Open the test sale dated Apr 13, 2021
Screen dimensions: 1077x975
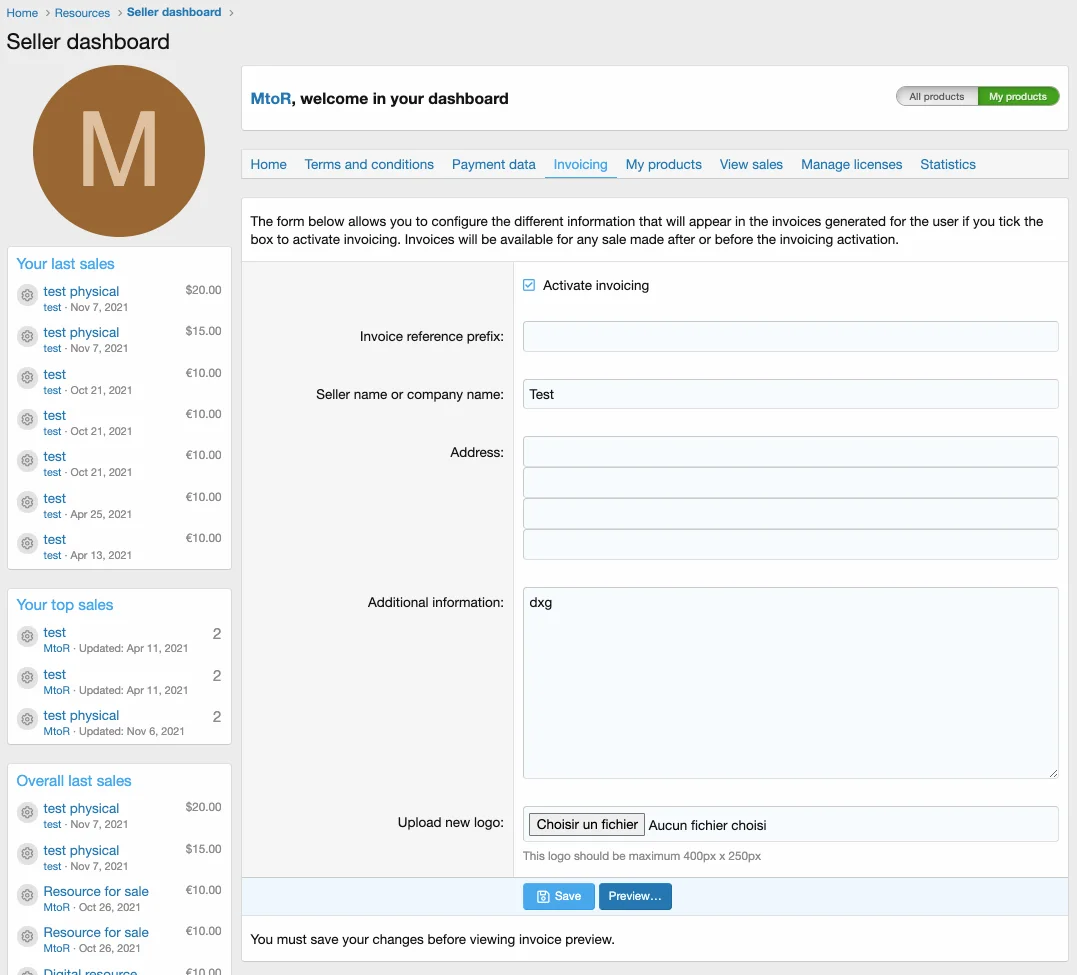(x=54, y=539)
